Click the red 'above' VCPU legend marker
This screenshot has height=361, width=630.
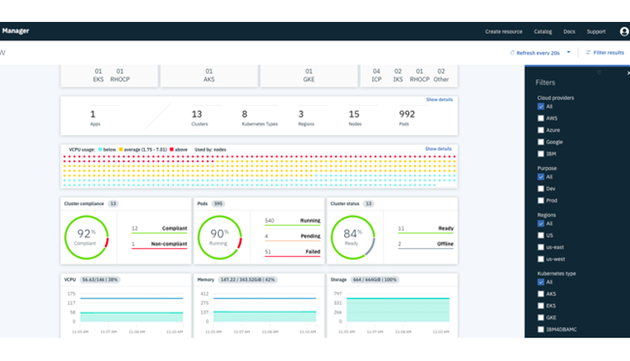pos(172,150)
